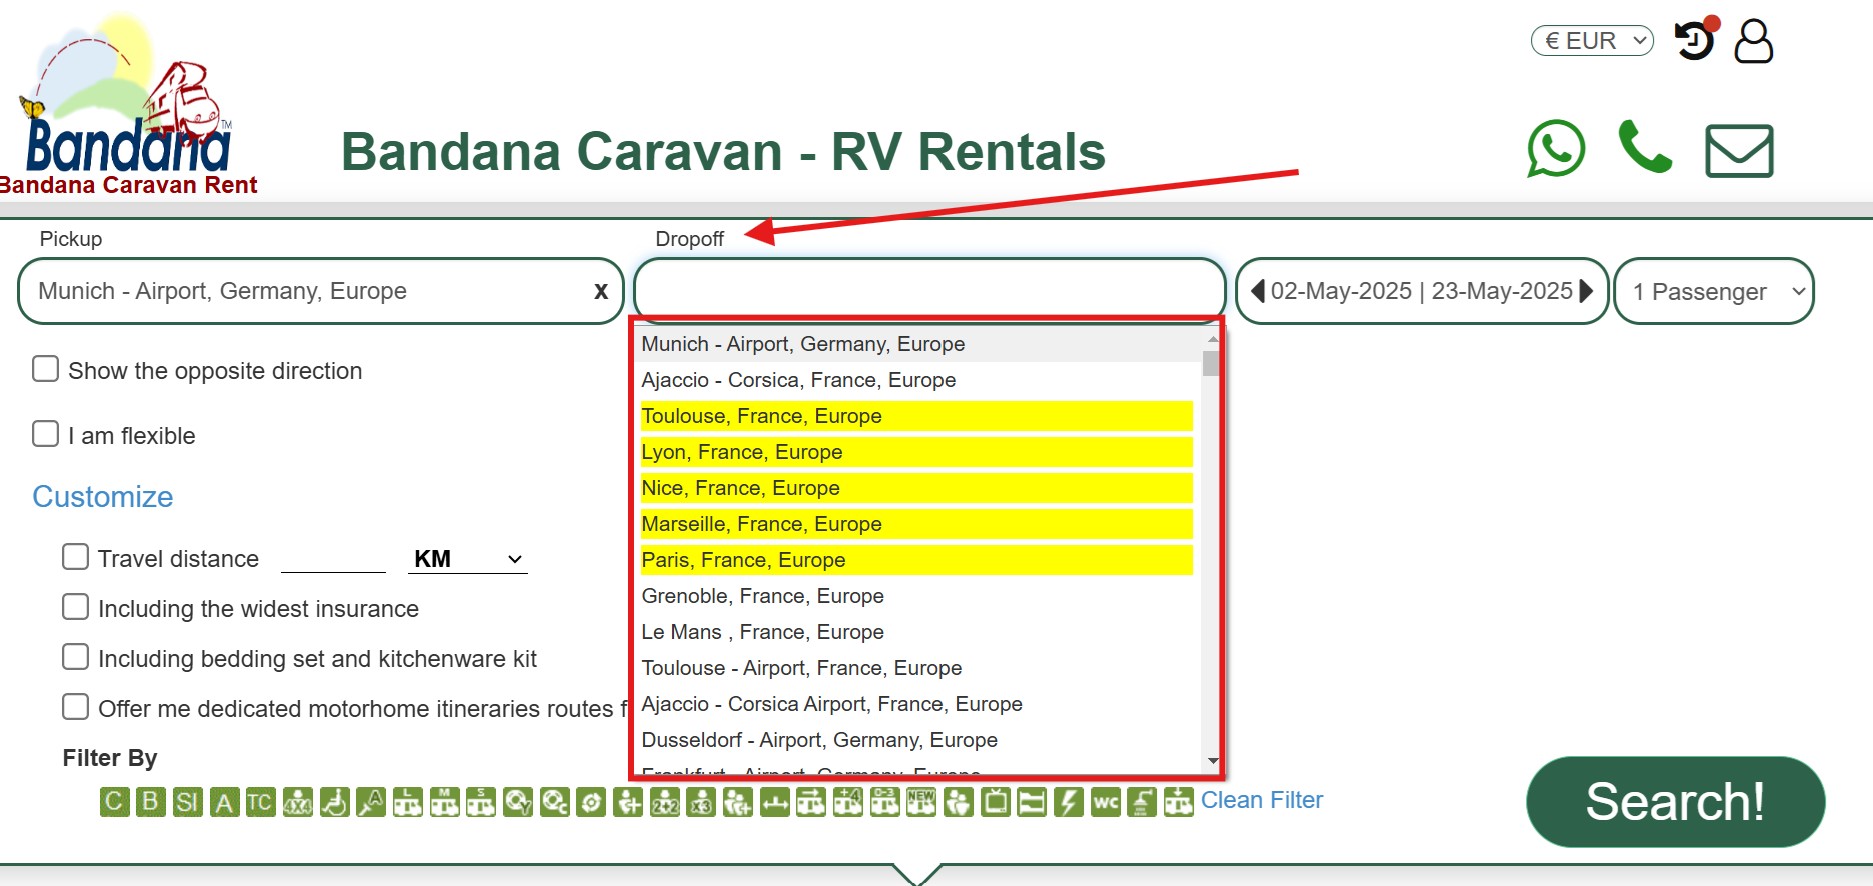Enable the I am flexible checkbox

45,434
